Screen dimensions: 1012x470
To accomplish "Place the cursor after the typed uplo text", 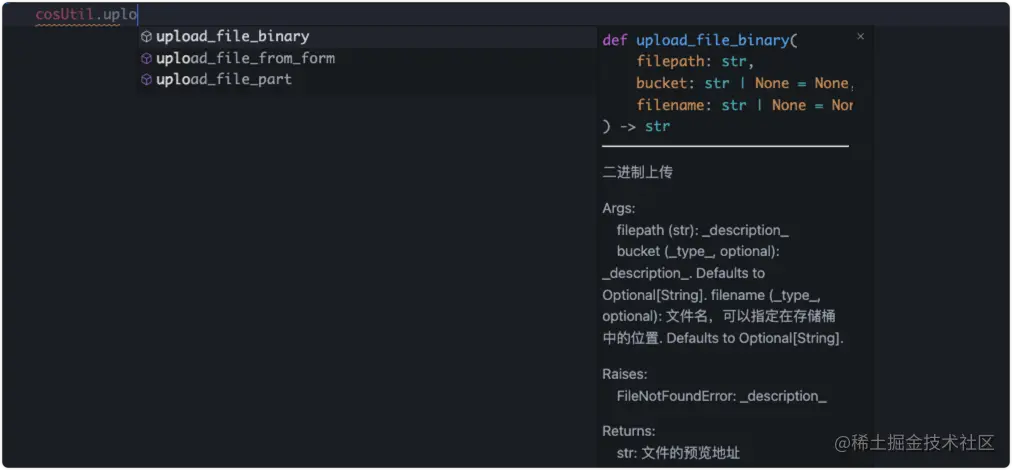I will pyautogui.click(x=137, y=14).
